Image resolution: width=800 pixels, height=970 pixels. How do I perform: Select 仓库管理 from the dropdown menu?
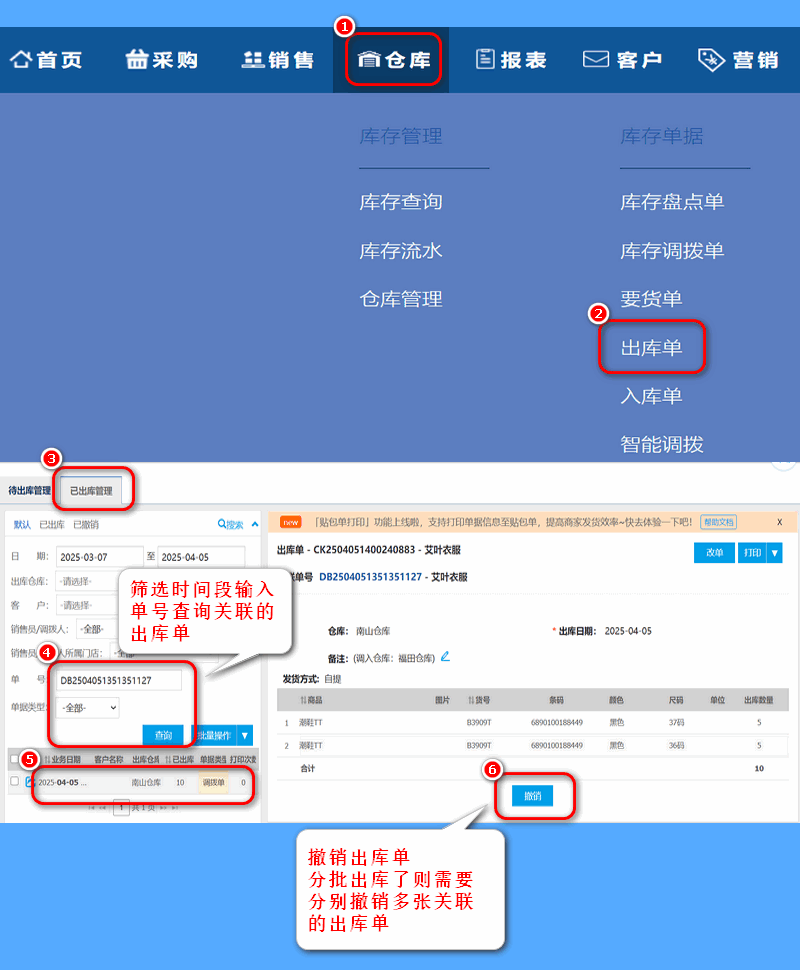(x=401, y=299)
